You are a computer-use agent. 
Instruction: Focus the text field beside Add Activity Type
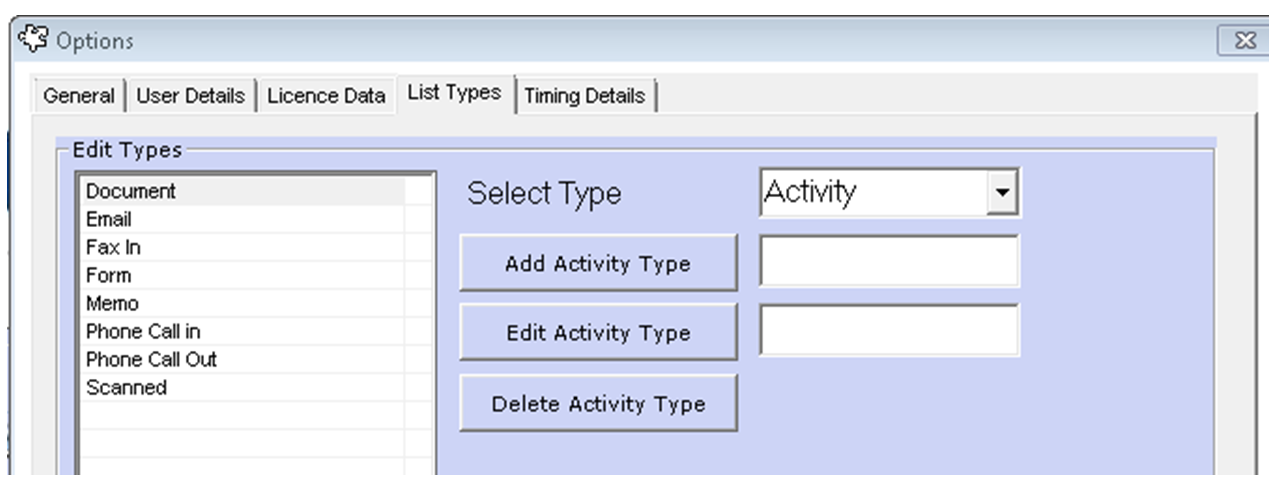pos(889,261)
